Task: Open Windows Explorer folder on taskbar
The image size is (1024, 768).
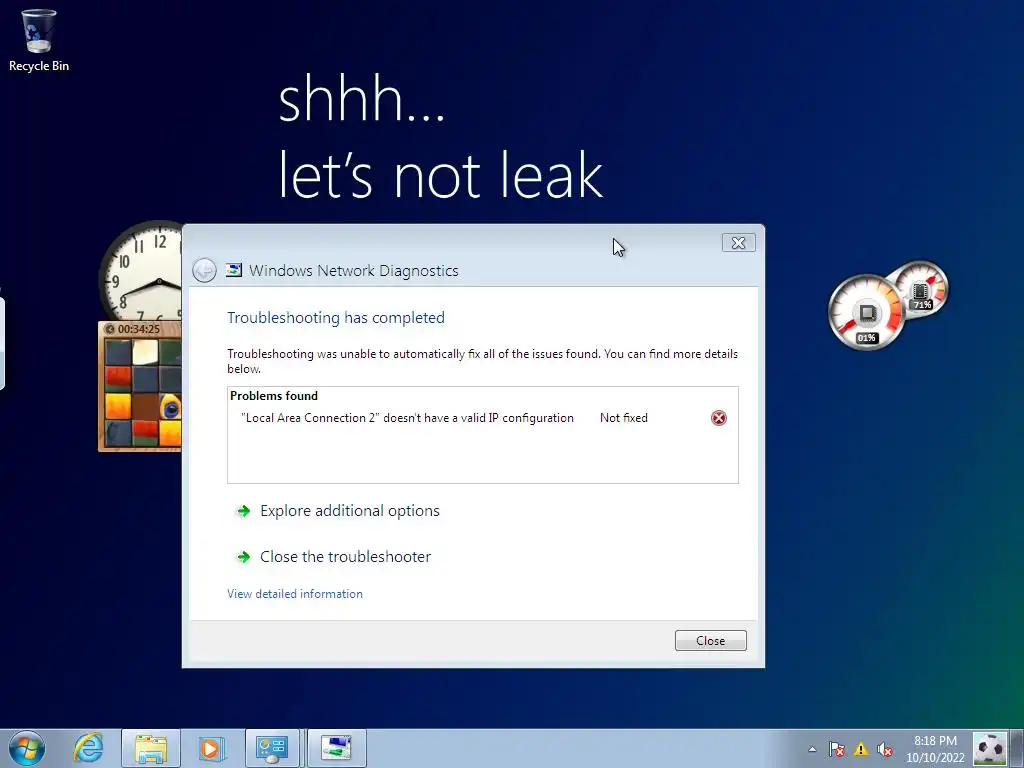Action: [151, 748]
